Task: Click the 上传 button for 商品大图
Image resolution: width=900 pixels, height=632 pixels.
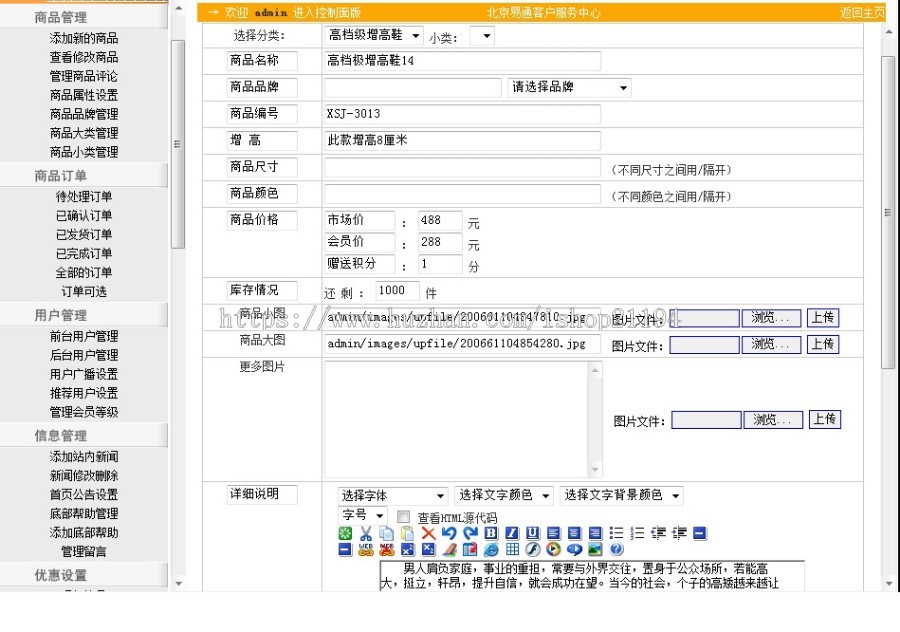Action: [x=824, y=344]
